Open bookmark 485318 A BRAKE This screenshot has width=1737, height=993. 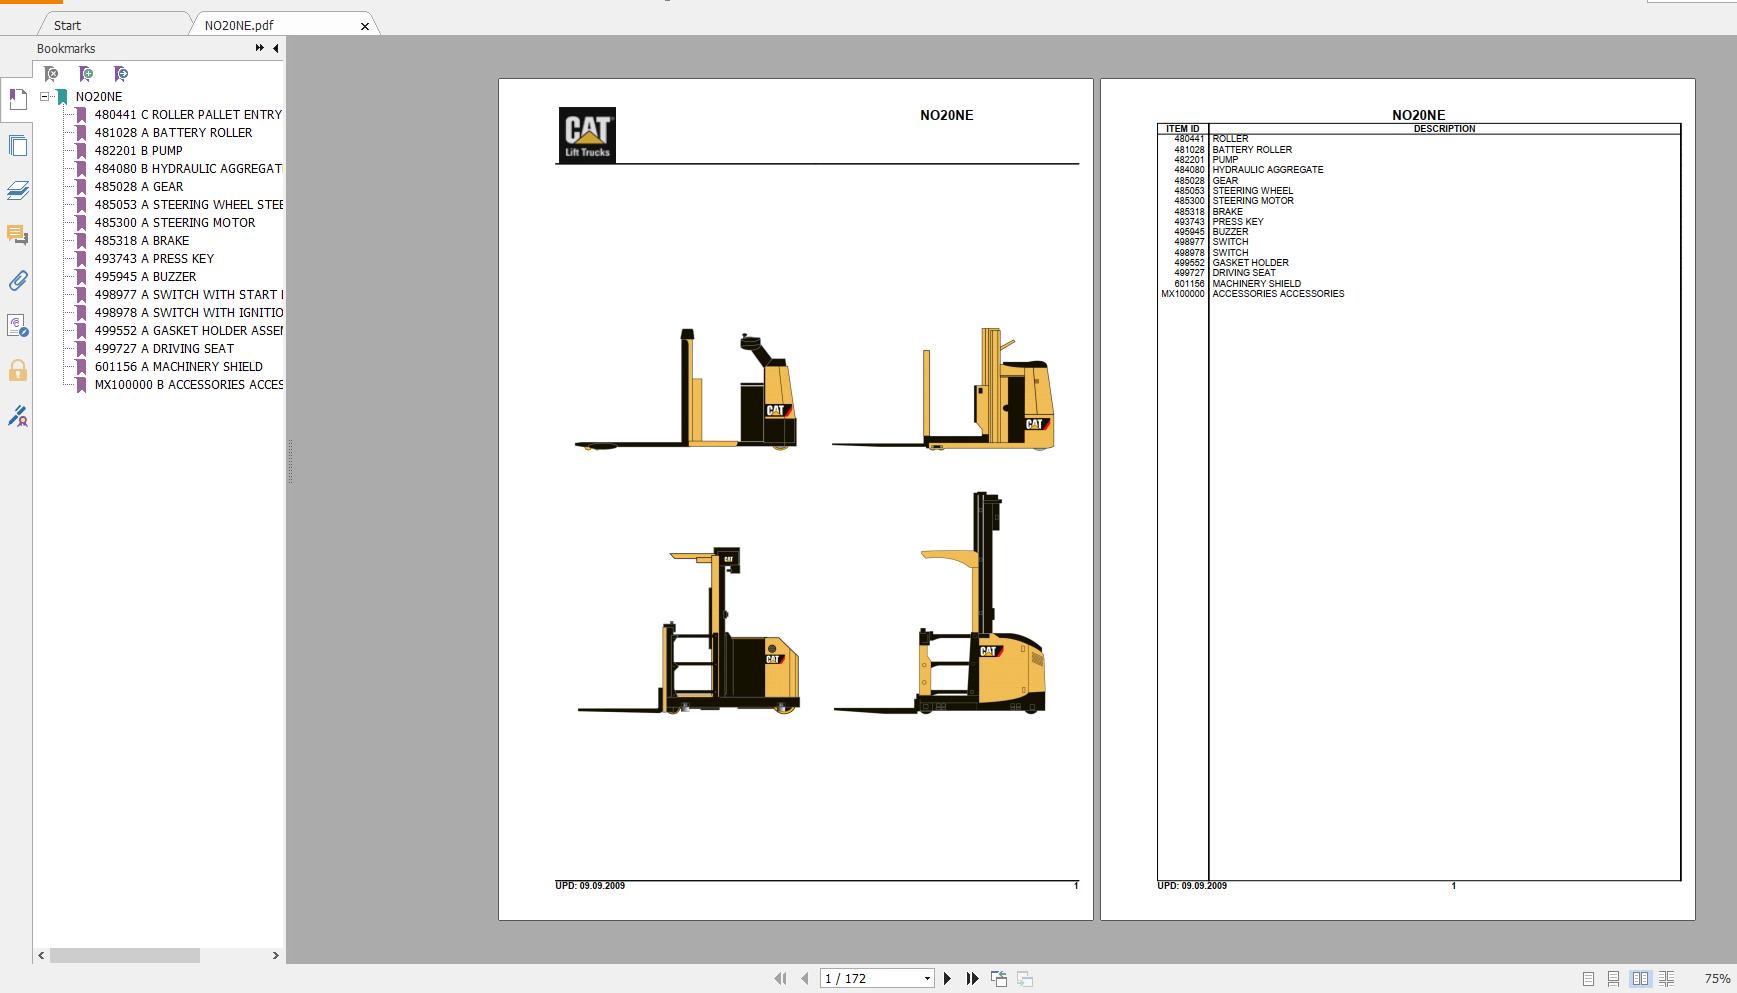pos(142,241)
